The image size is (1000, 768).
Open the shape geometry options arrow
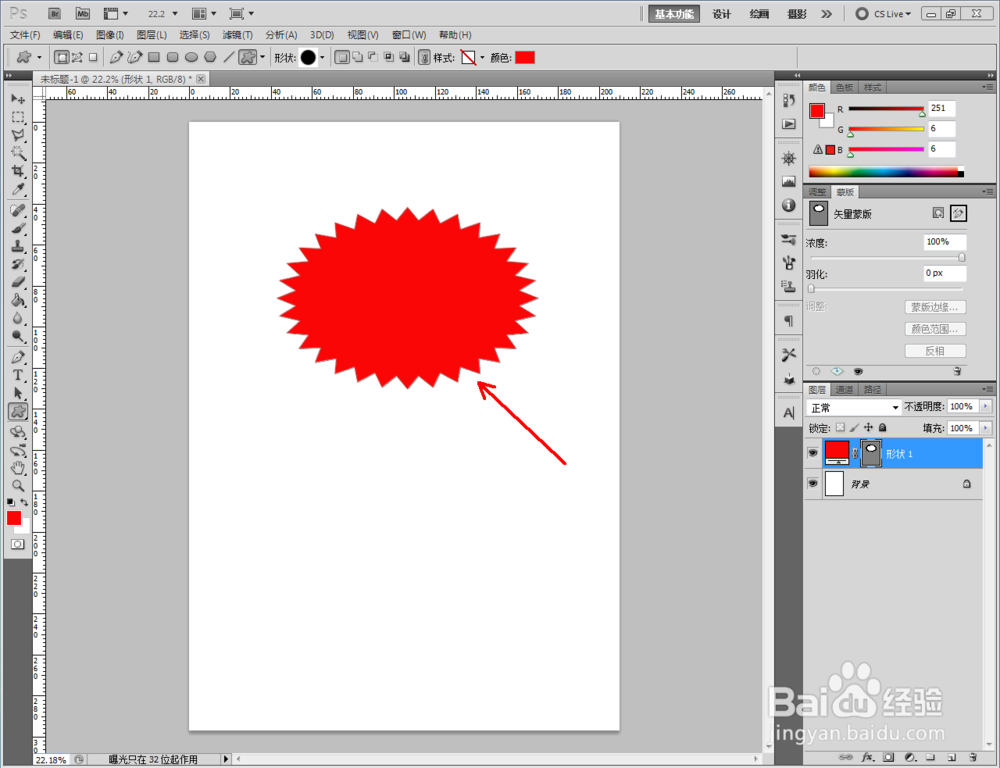[262, 57]
